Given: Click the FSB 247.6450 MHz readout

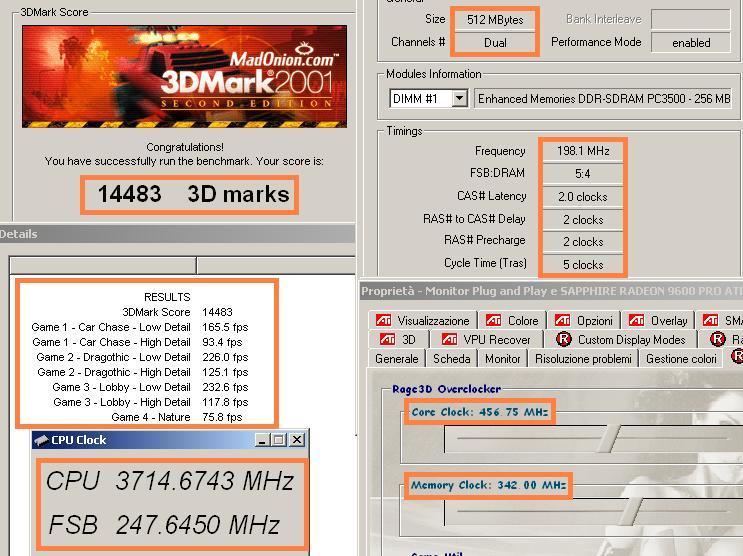Looking at the screenshot, I should coord(164,525).
